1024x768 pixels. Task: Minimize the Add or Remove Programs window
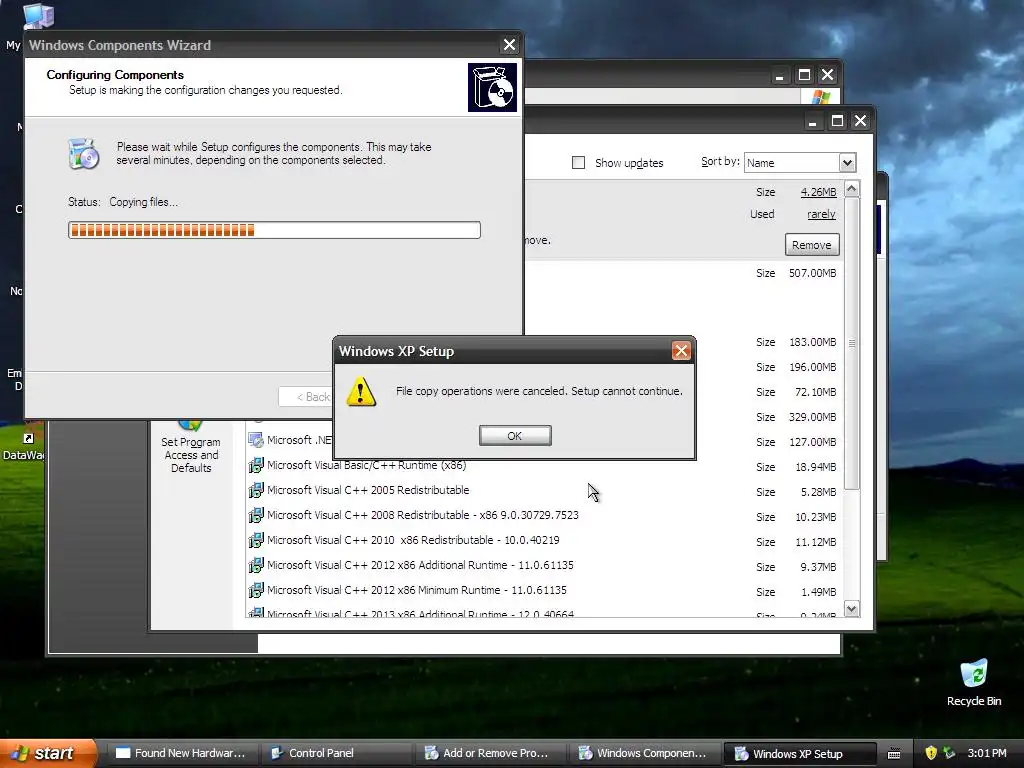click(x=812, y=121)
